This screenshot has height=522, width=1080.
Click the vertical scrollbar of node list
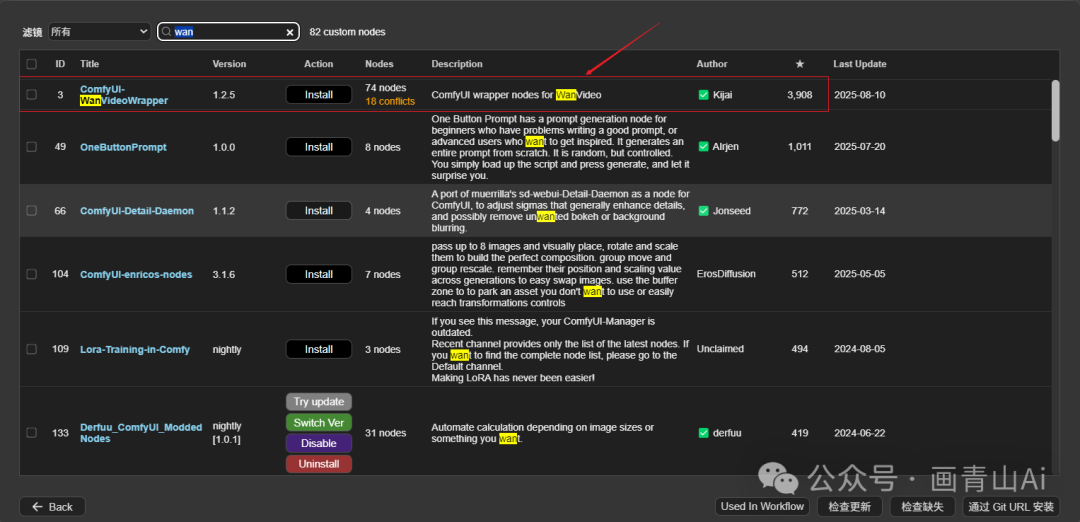pos(1056,110)
